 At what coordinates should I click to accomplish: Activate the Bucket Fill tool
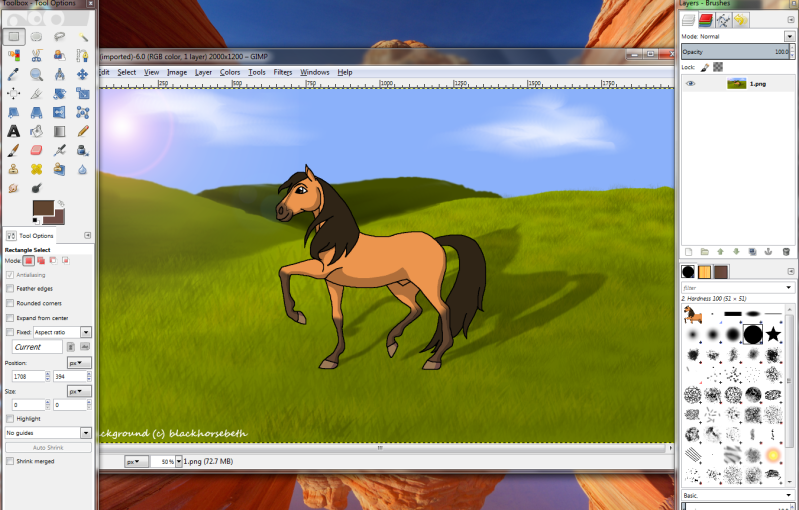[36, 131]
